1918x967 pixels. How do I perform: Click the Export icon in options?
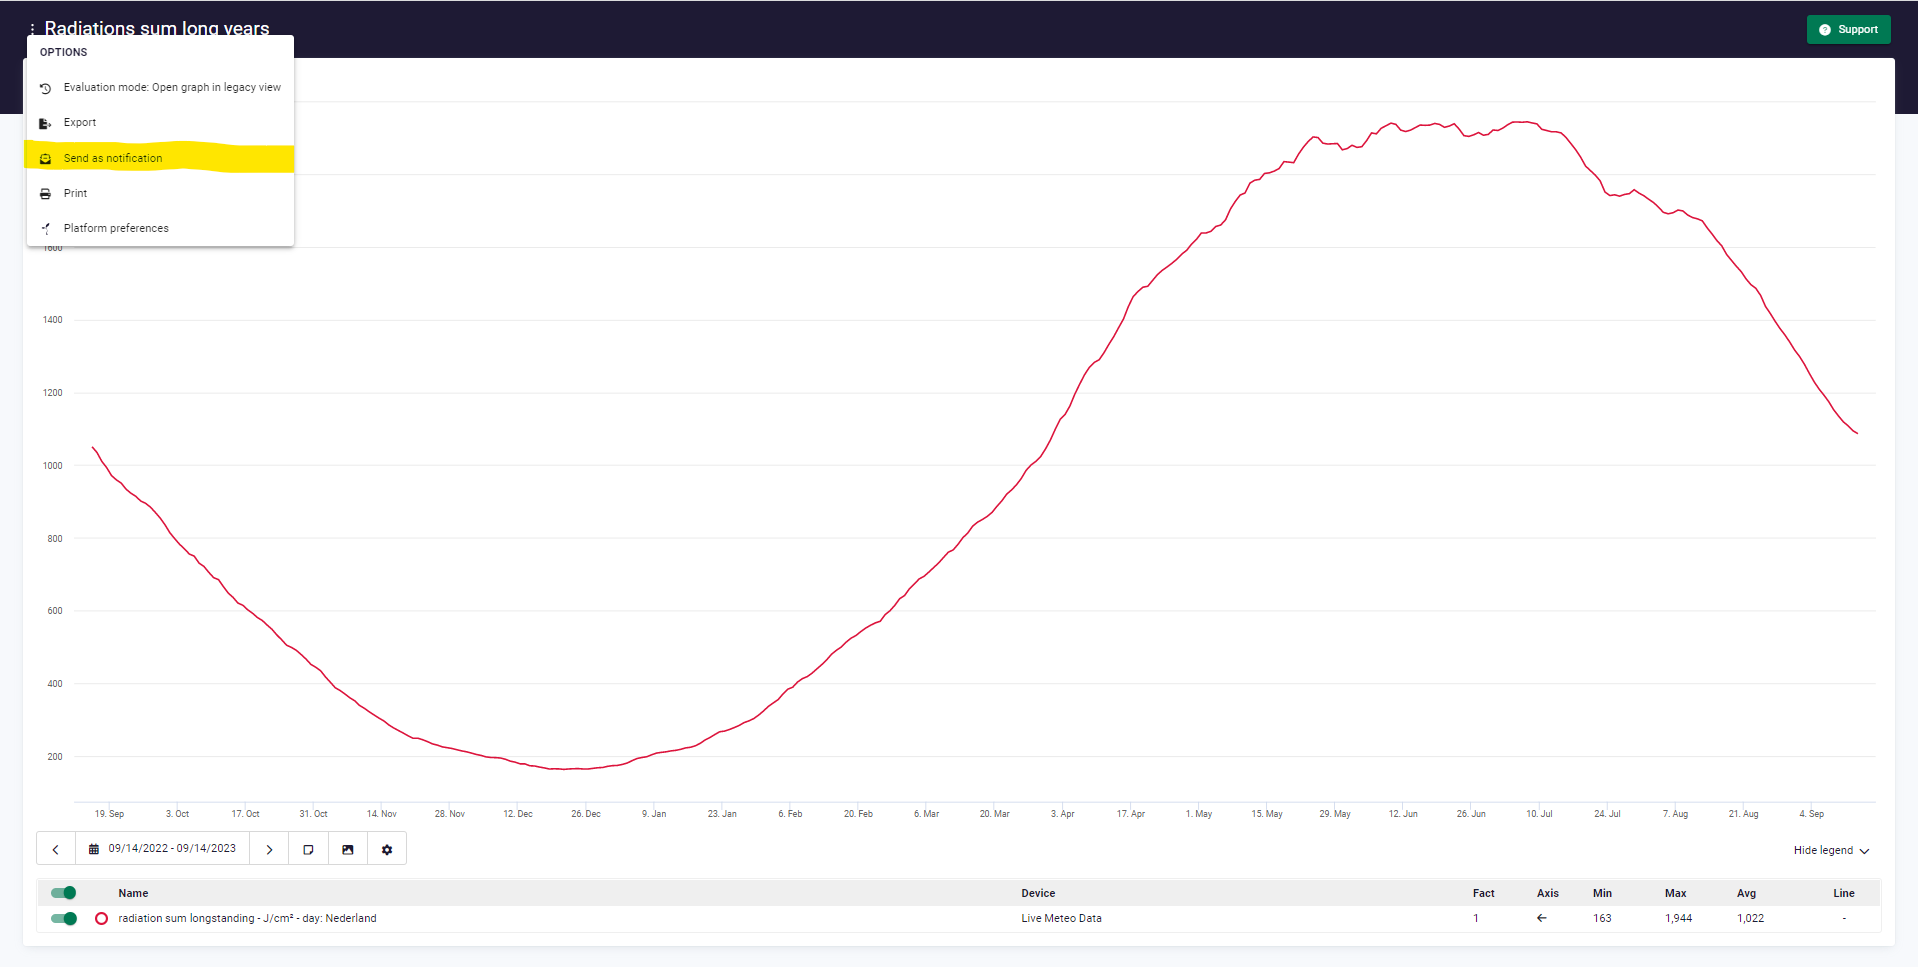[x=45, y=124]
